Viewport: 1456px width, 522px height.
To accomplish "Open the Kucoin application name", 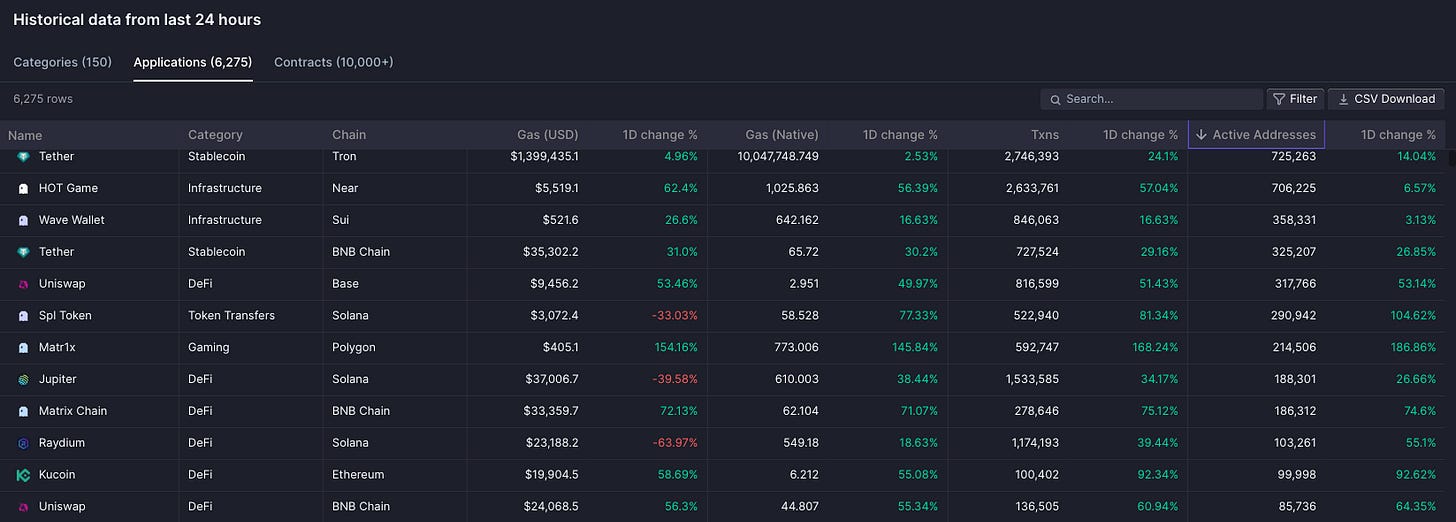I will pos(57,475).
